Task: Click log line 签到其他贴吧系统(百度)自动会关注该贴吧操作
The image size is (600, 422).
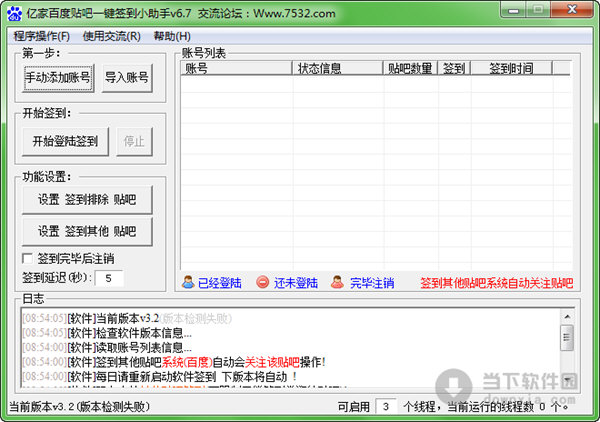Action: pyautogui.click(x=174, y=362)
